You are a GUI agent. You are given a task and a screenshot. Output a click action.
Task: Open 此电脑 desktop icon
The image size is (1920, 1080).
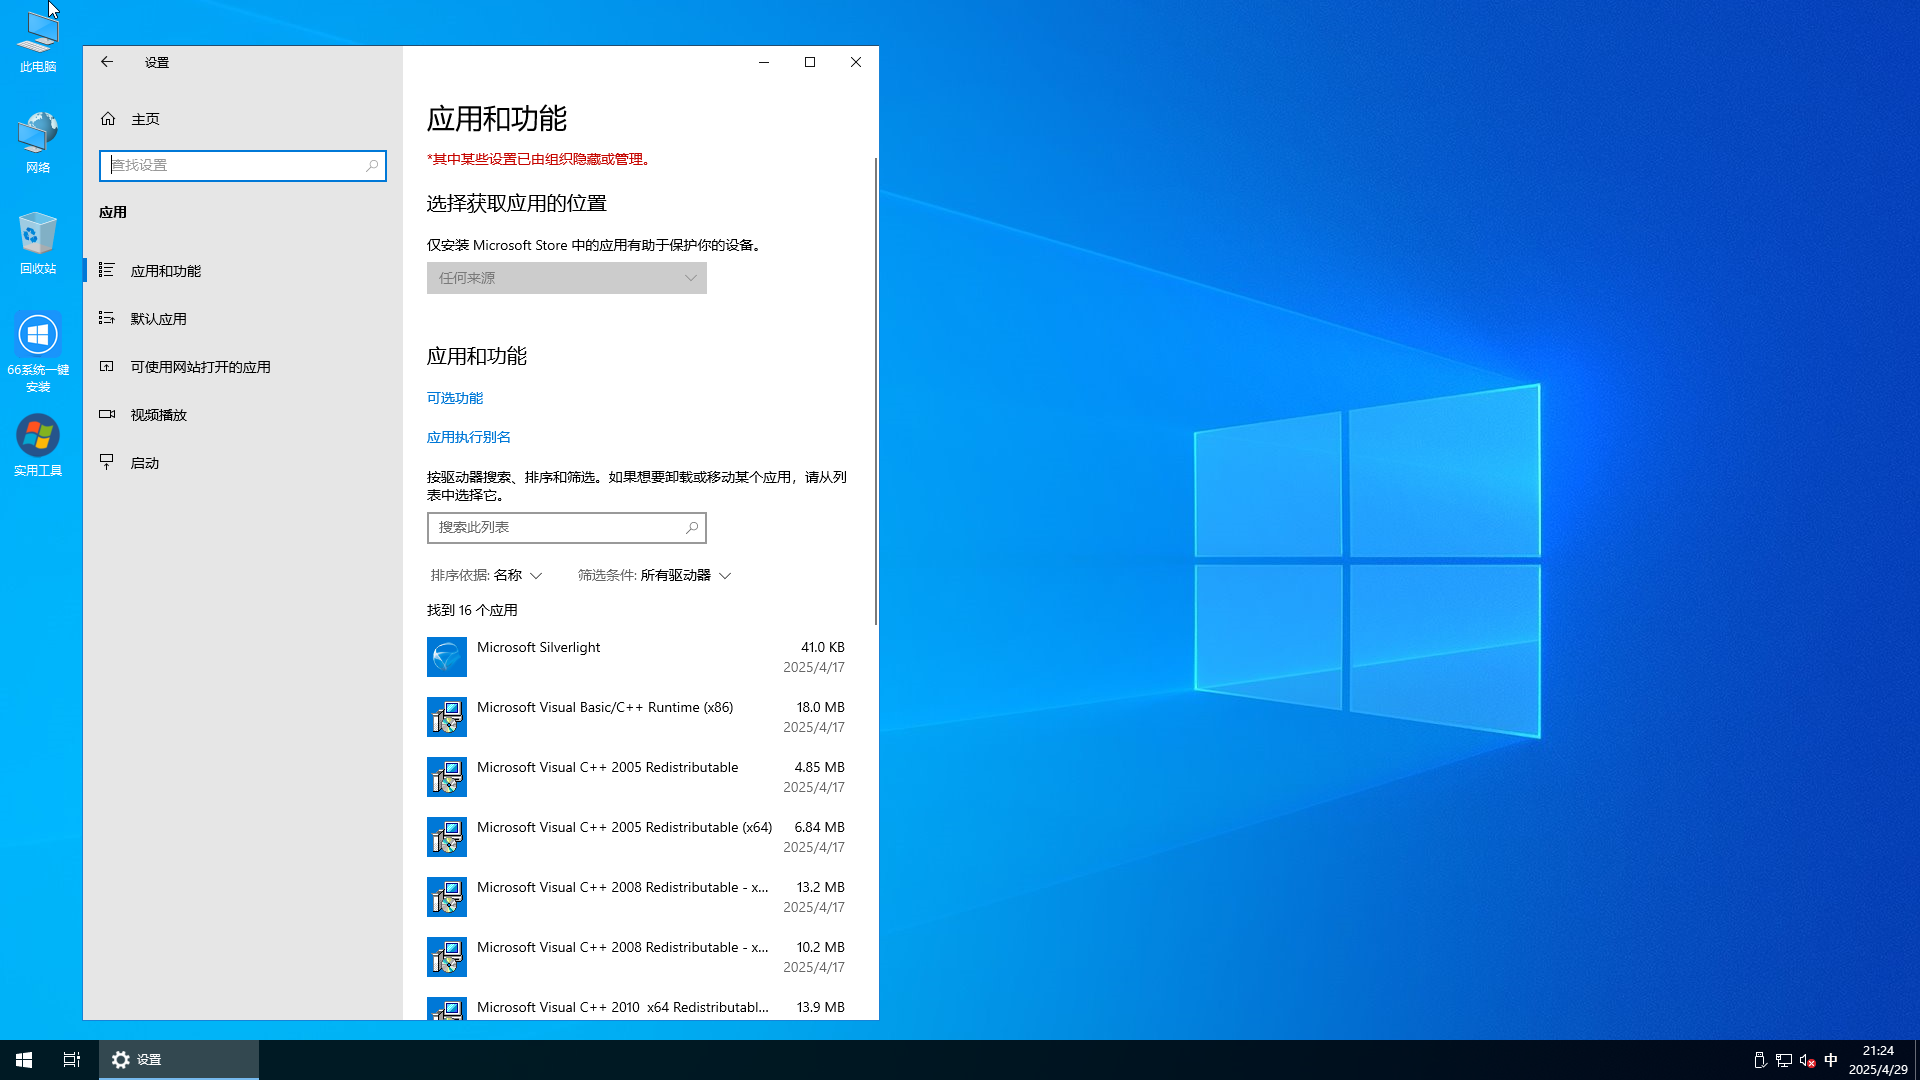[x=38, y=40]
